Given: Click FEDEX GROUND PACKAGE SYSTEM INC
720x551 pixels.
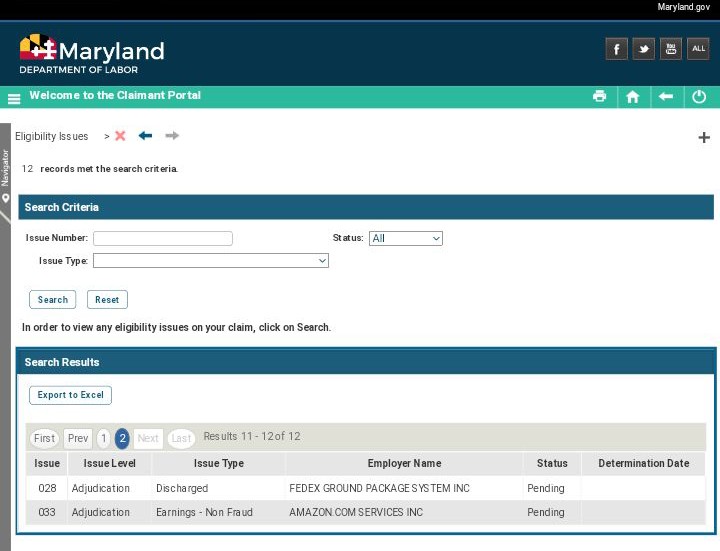Looking at the screenshot, I should click(379, 488).
